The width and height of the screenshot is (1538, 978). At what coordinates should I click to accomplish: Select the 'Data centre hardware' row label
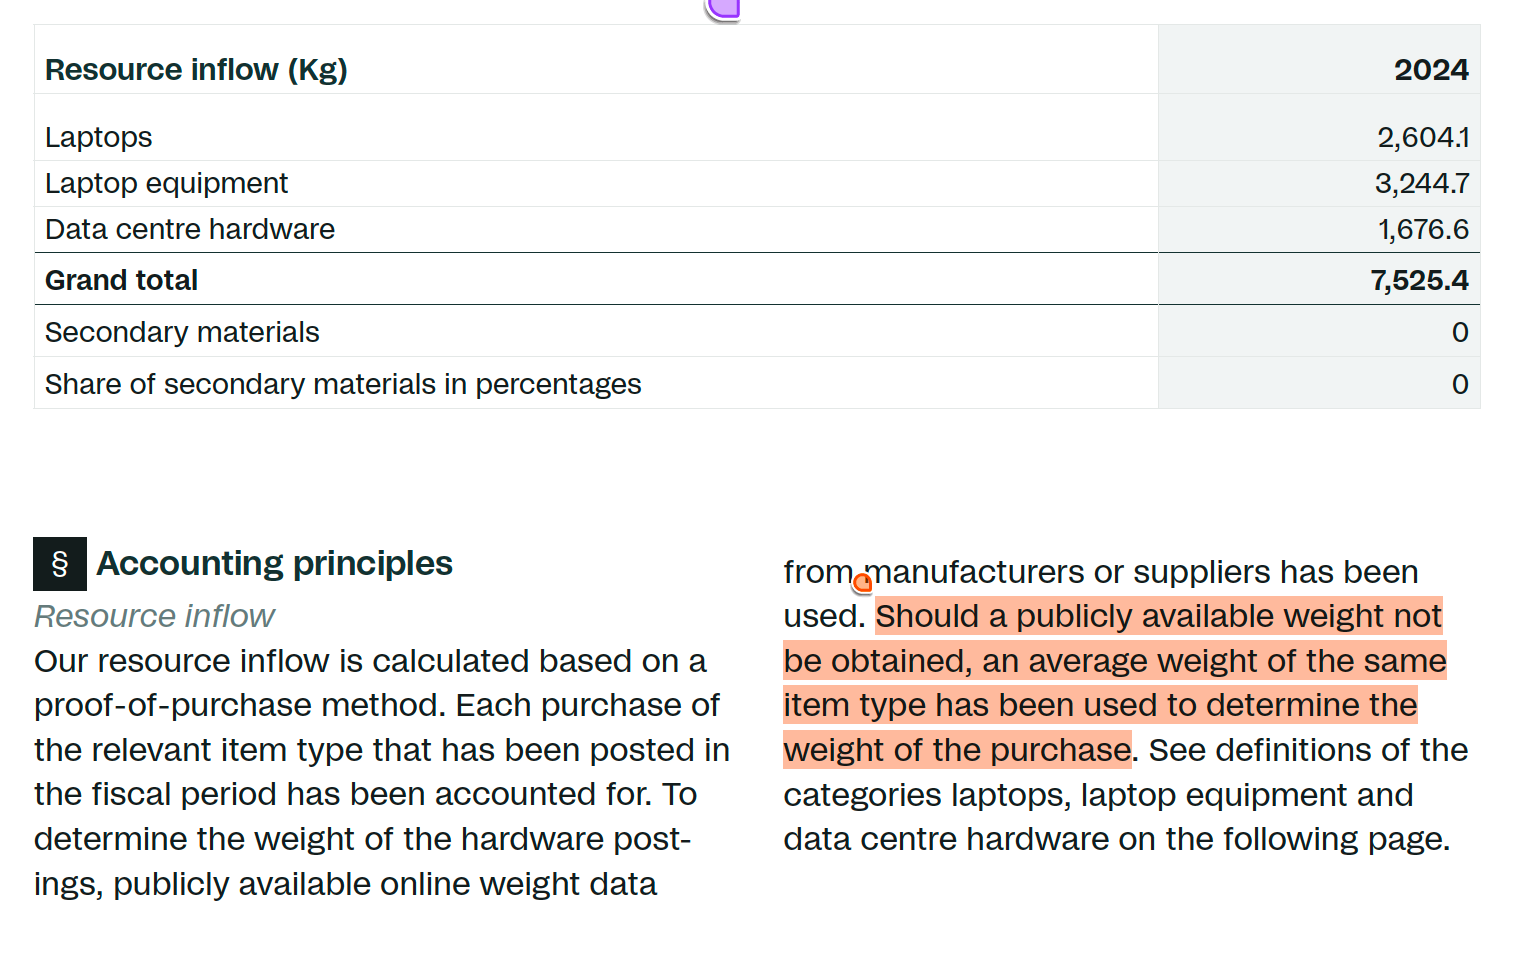[190, 230]
